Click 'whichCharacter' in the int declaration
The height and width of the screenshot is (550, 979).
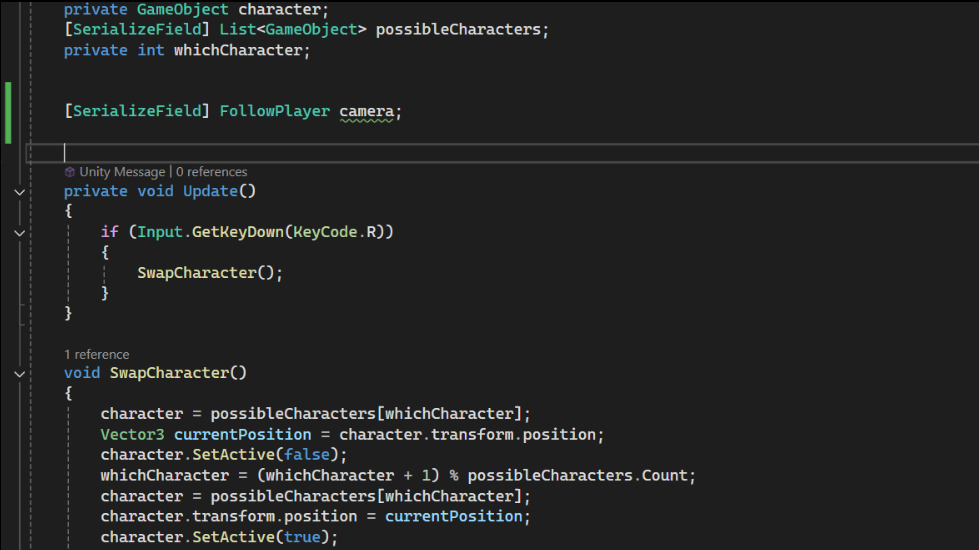(x=238, y=50)
